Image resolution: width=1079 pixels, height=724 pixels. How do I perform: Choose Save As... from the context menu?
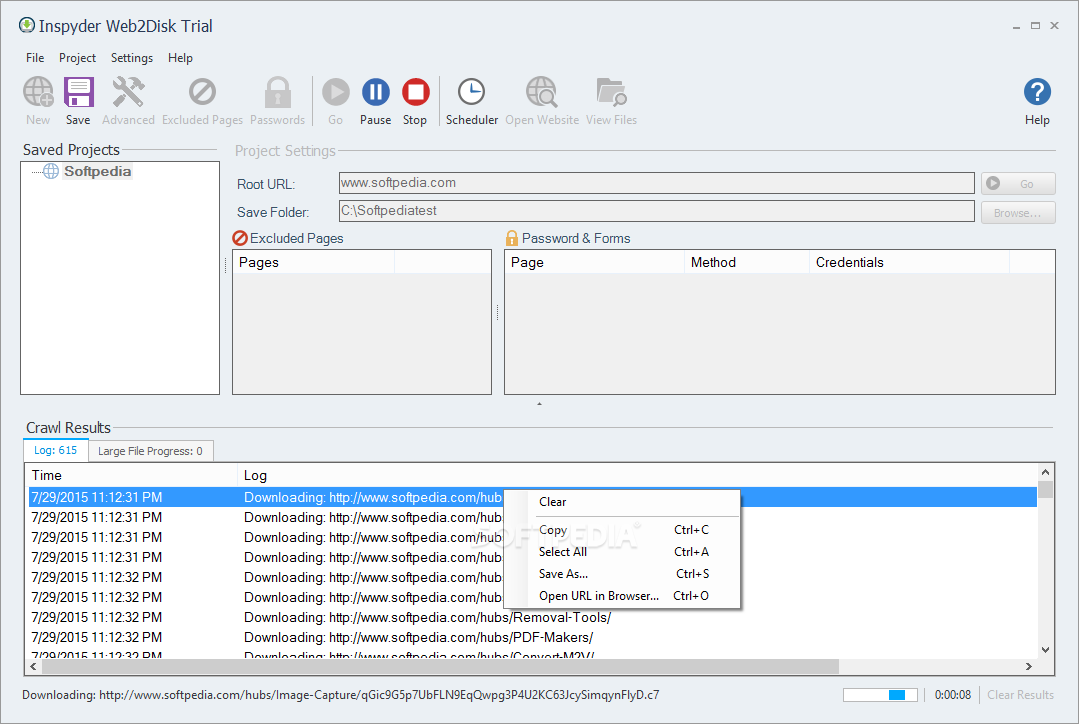click(x=622, y=574)
